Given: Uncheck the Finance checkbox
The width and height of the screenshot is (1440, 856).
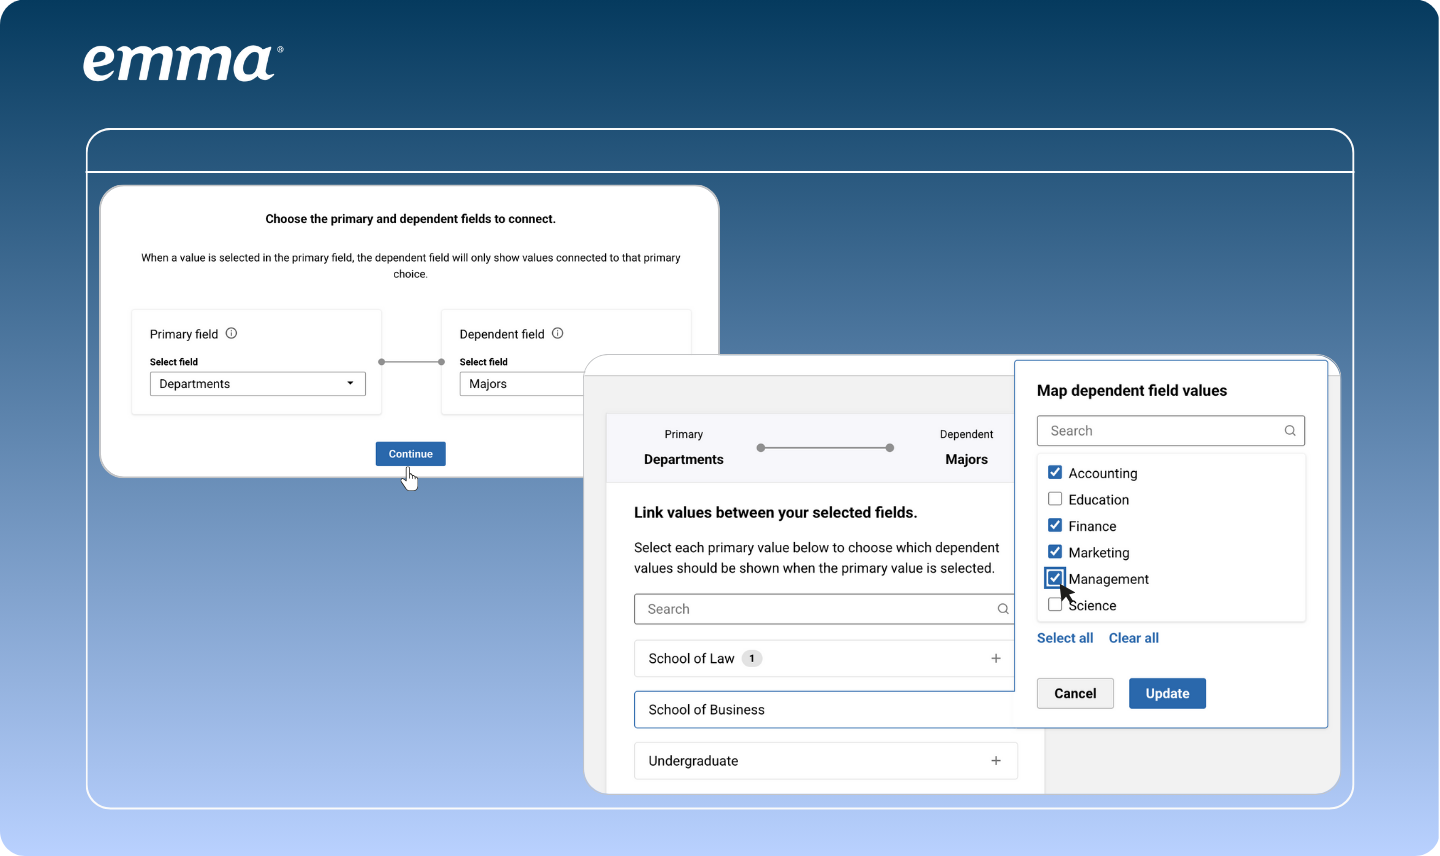Looking at the screenshot, I should pos(1055,525).
